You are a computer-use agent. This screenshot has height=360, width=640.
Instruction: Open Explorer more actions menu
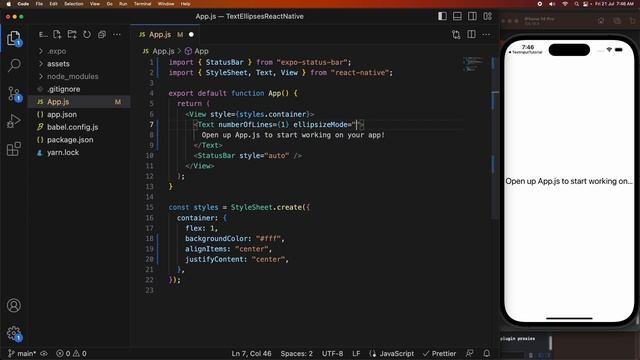pos(117,35)
